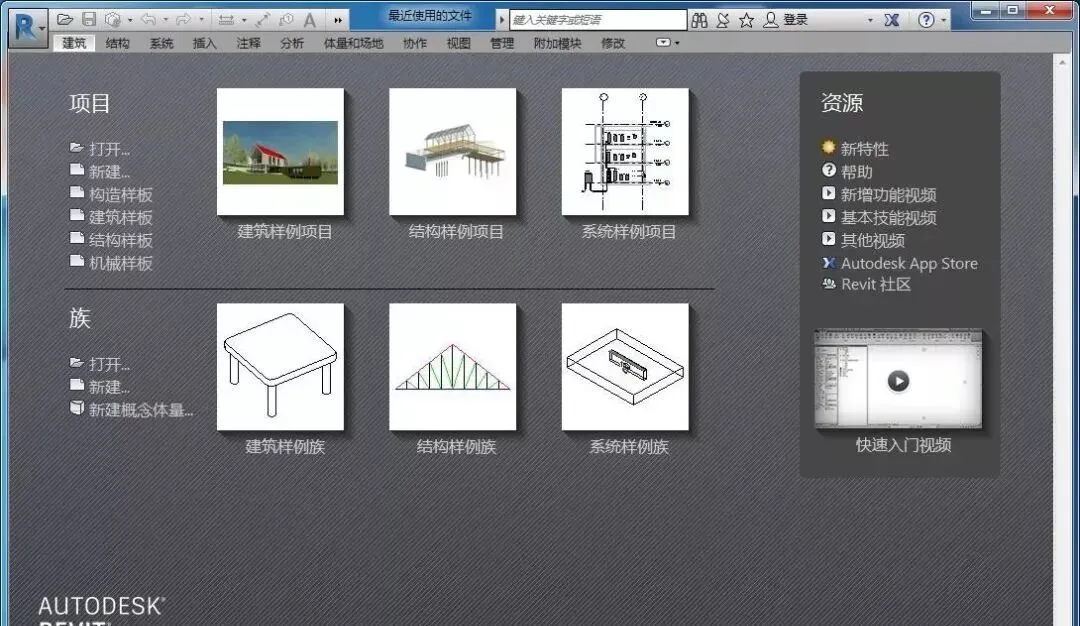The height and width of the screenshot is (626, 1080).
Task: Open the 结构样例族 truss thumbnail
Action: 453,367
